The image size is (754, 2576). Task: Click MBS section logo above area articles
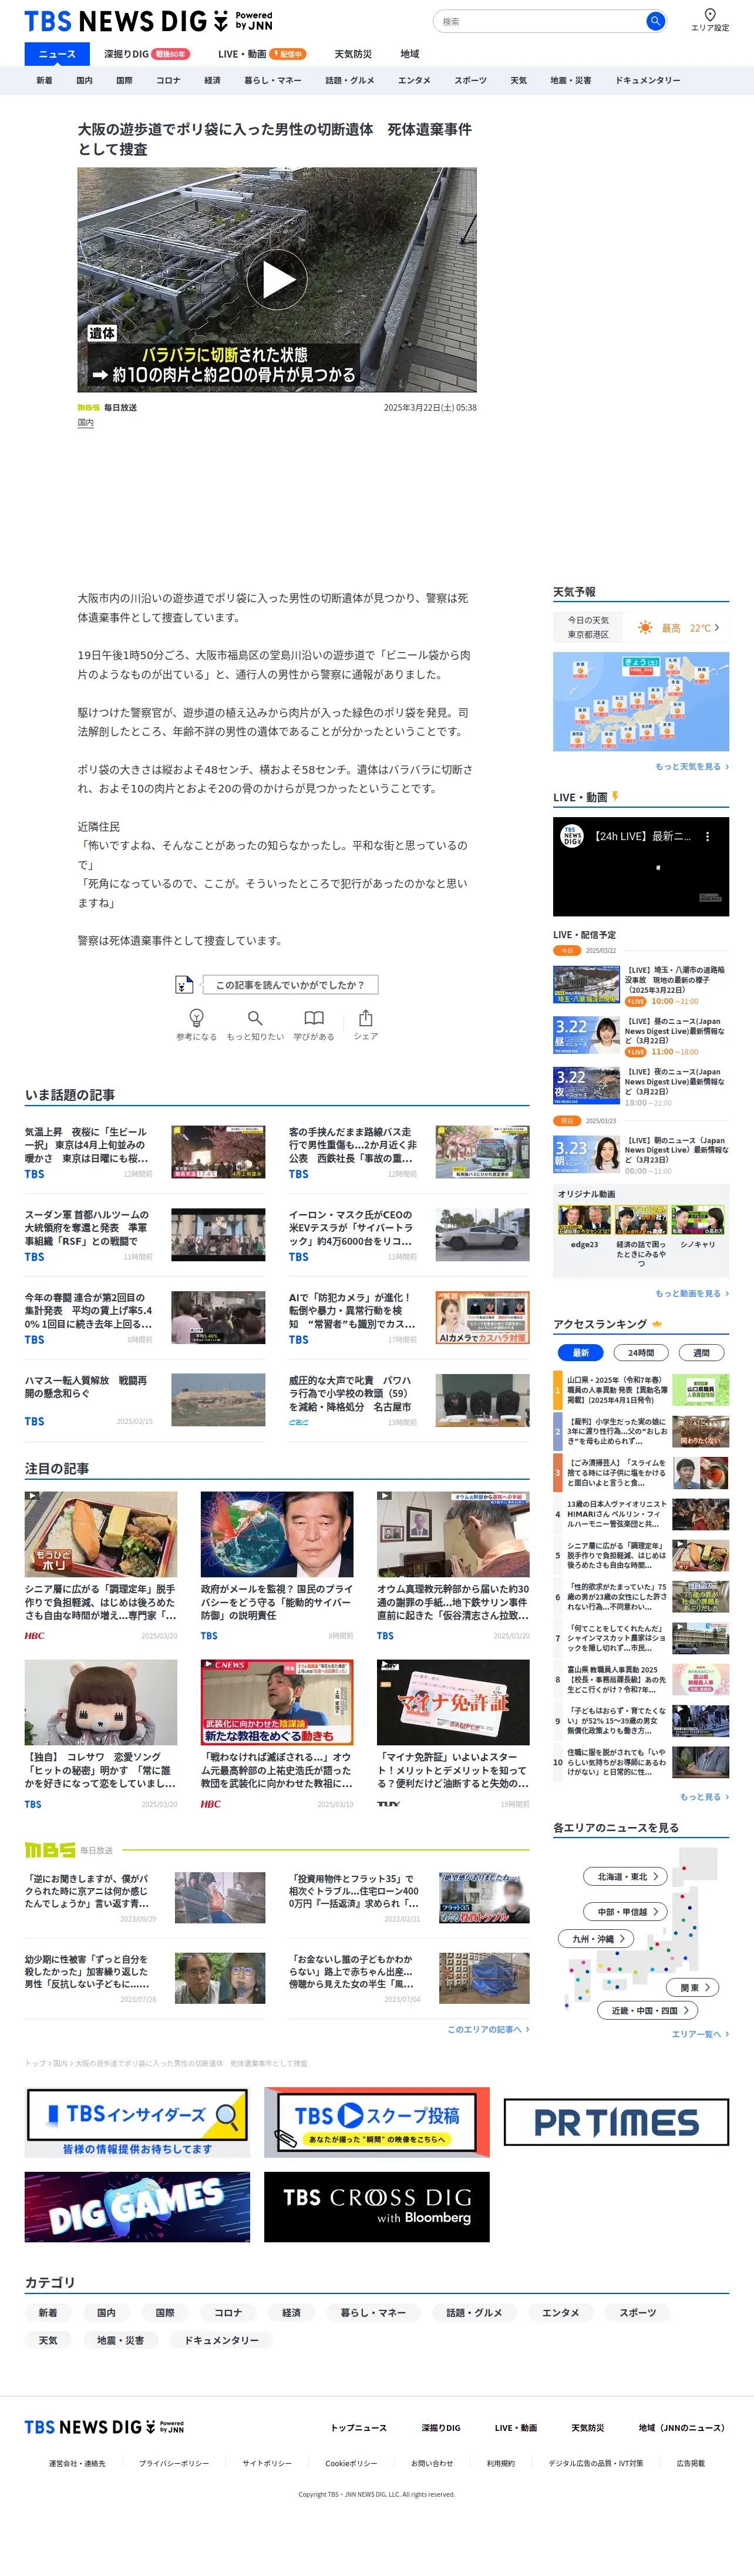[x=50, y=1850]
